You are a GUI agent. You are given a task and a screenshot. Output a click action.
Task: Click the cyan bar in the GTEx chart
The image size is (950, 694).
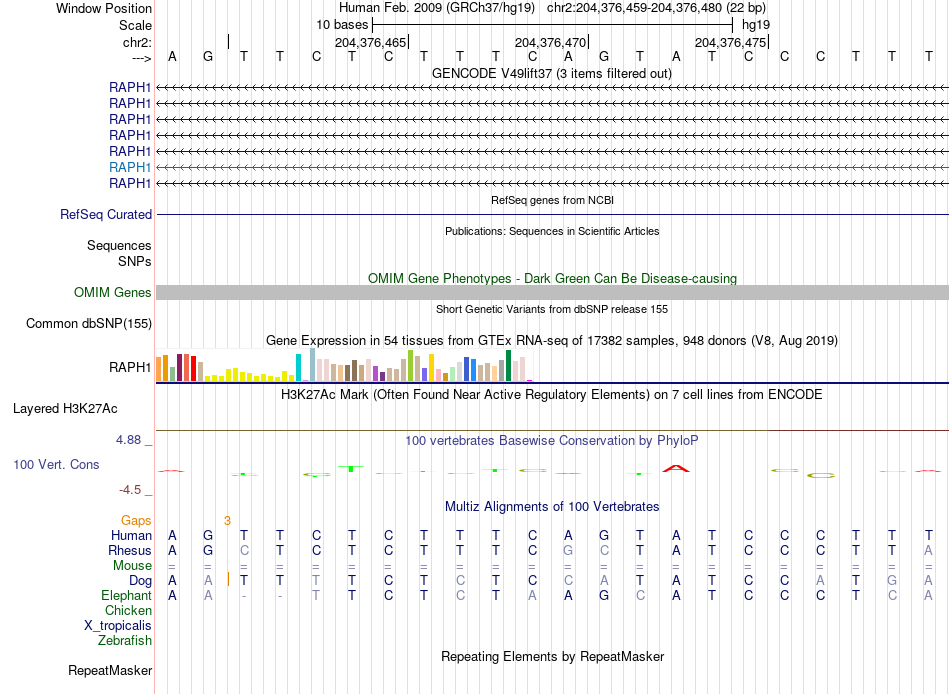[x=299, y=367]
